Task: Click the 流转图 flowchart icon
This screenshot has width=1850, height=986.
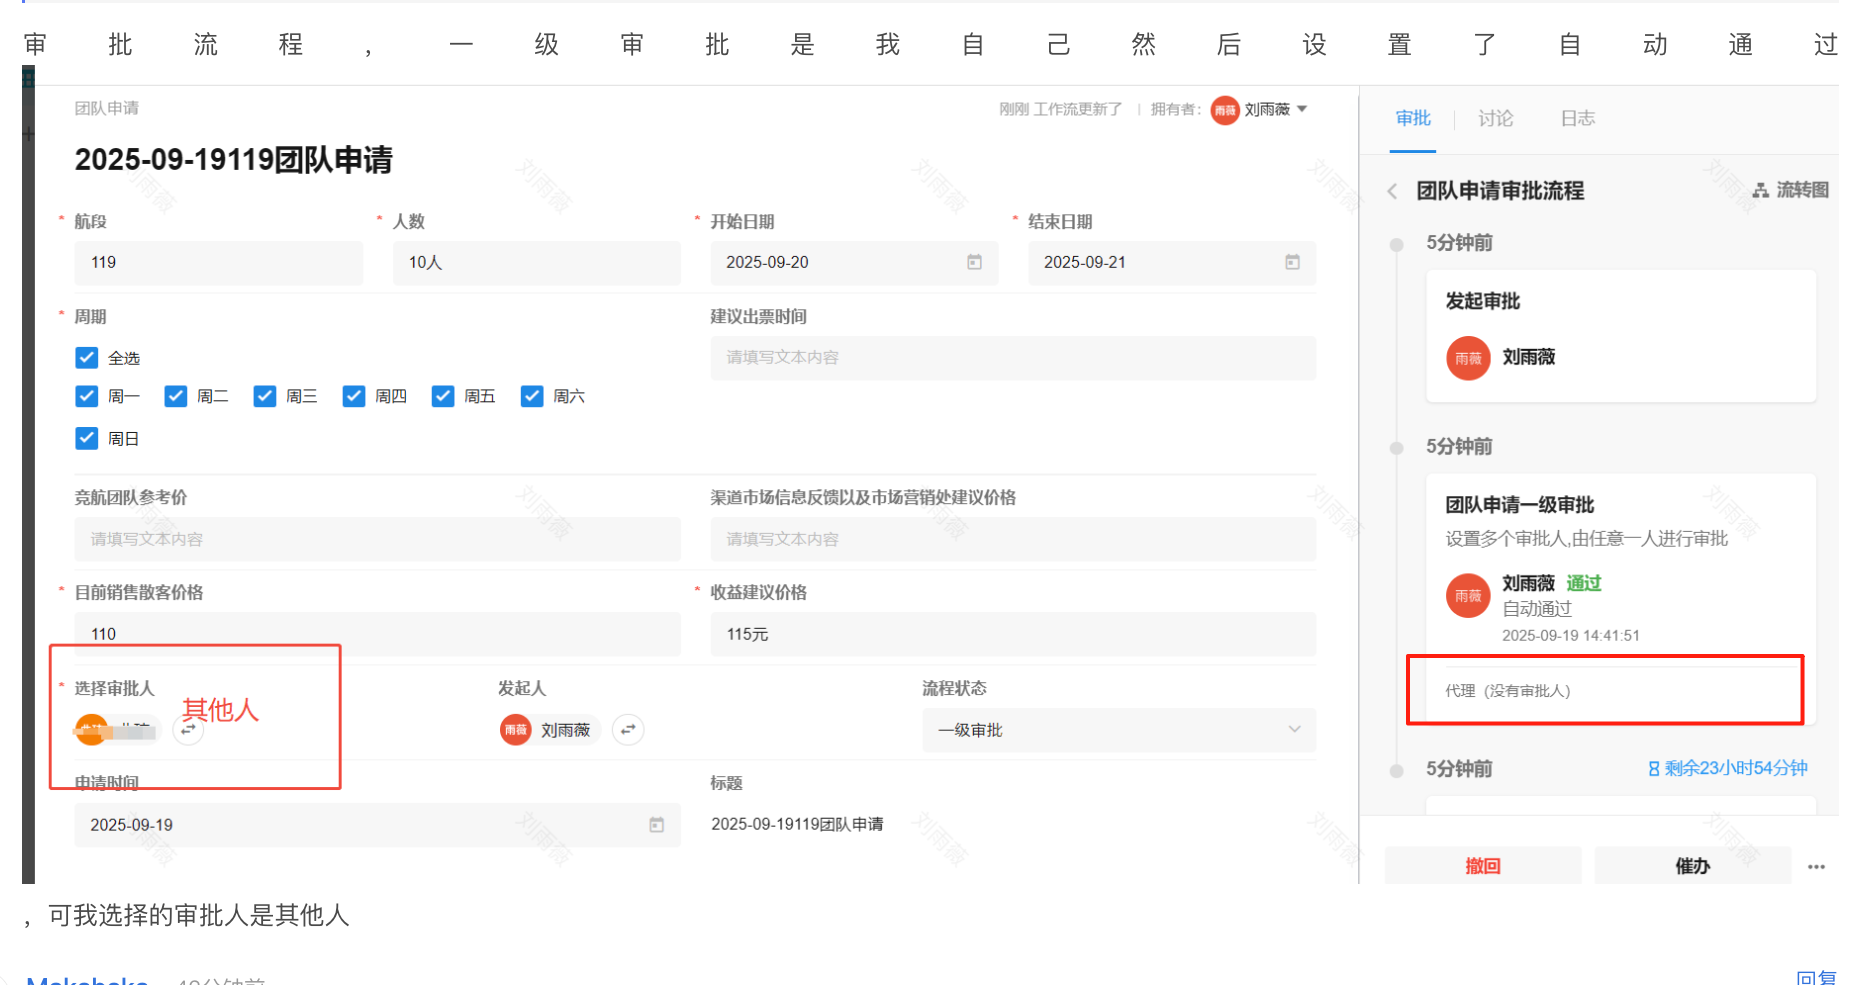Action: point(1761,190)
